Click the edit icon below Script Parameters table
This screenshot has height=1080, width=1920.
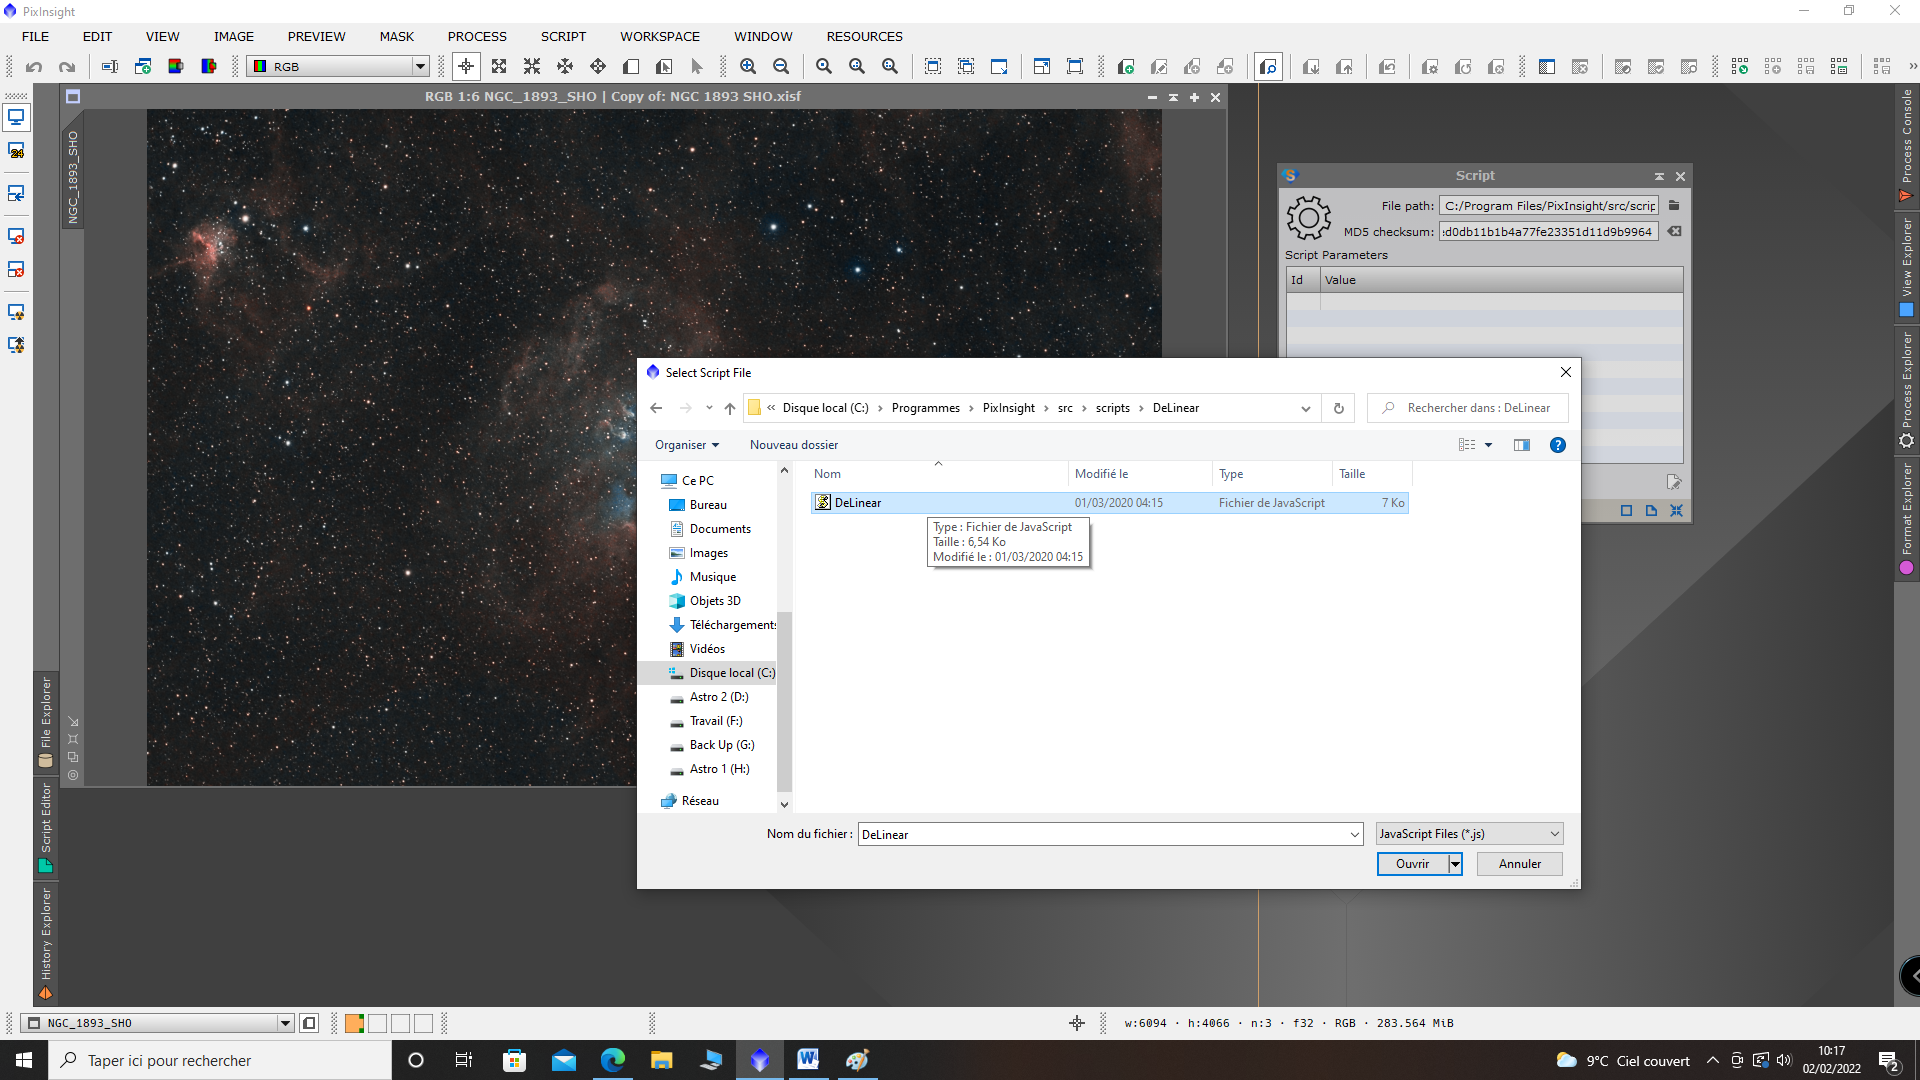click(x=1674, y=482)
